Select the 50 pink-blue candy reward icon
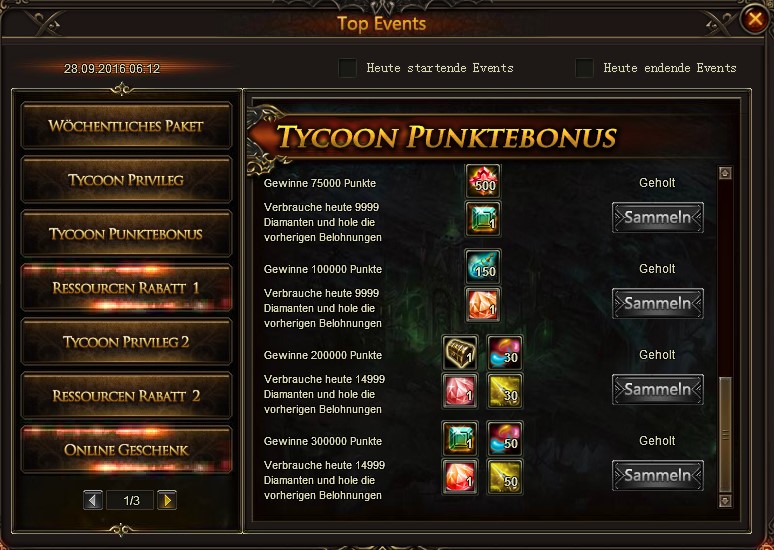 tap(504, 438)
